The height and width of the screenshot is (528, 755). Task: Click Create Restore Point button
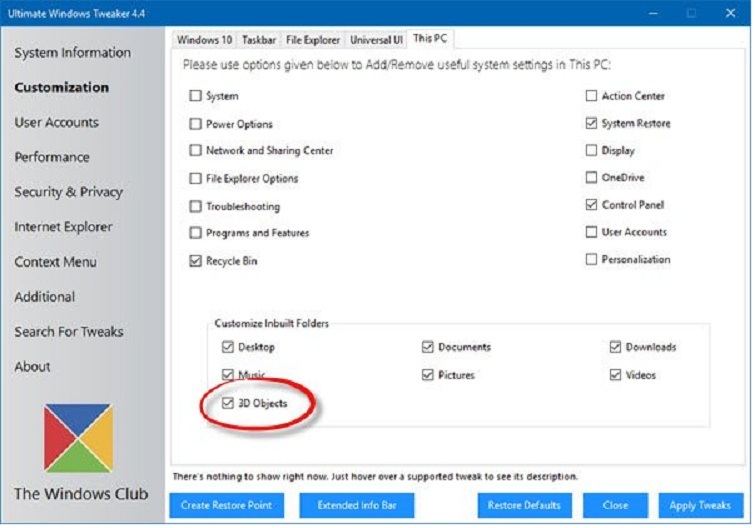point(227,505)
